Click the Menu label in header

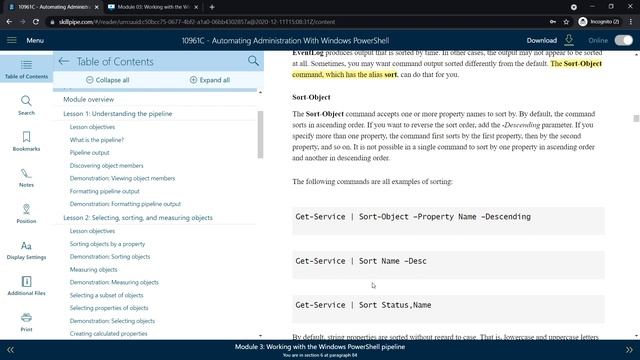point(35,40)
